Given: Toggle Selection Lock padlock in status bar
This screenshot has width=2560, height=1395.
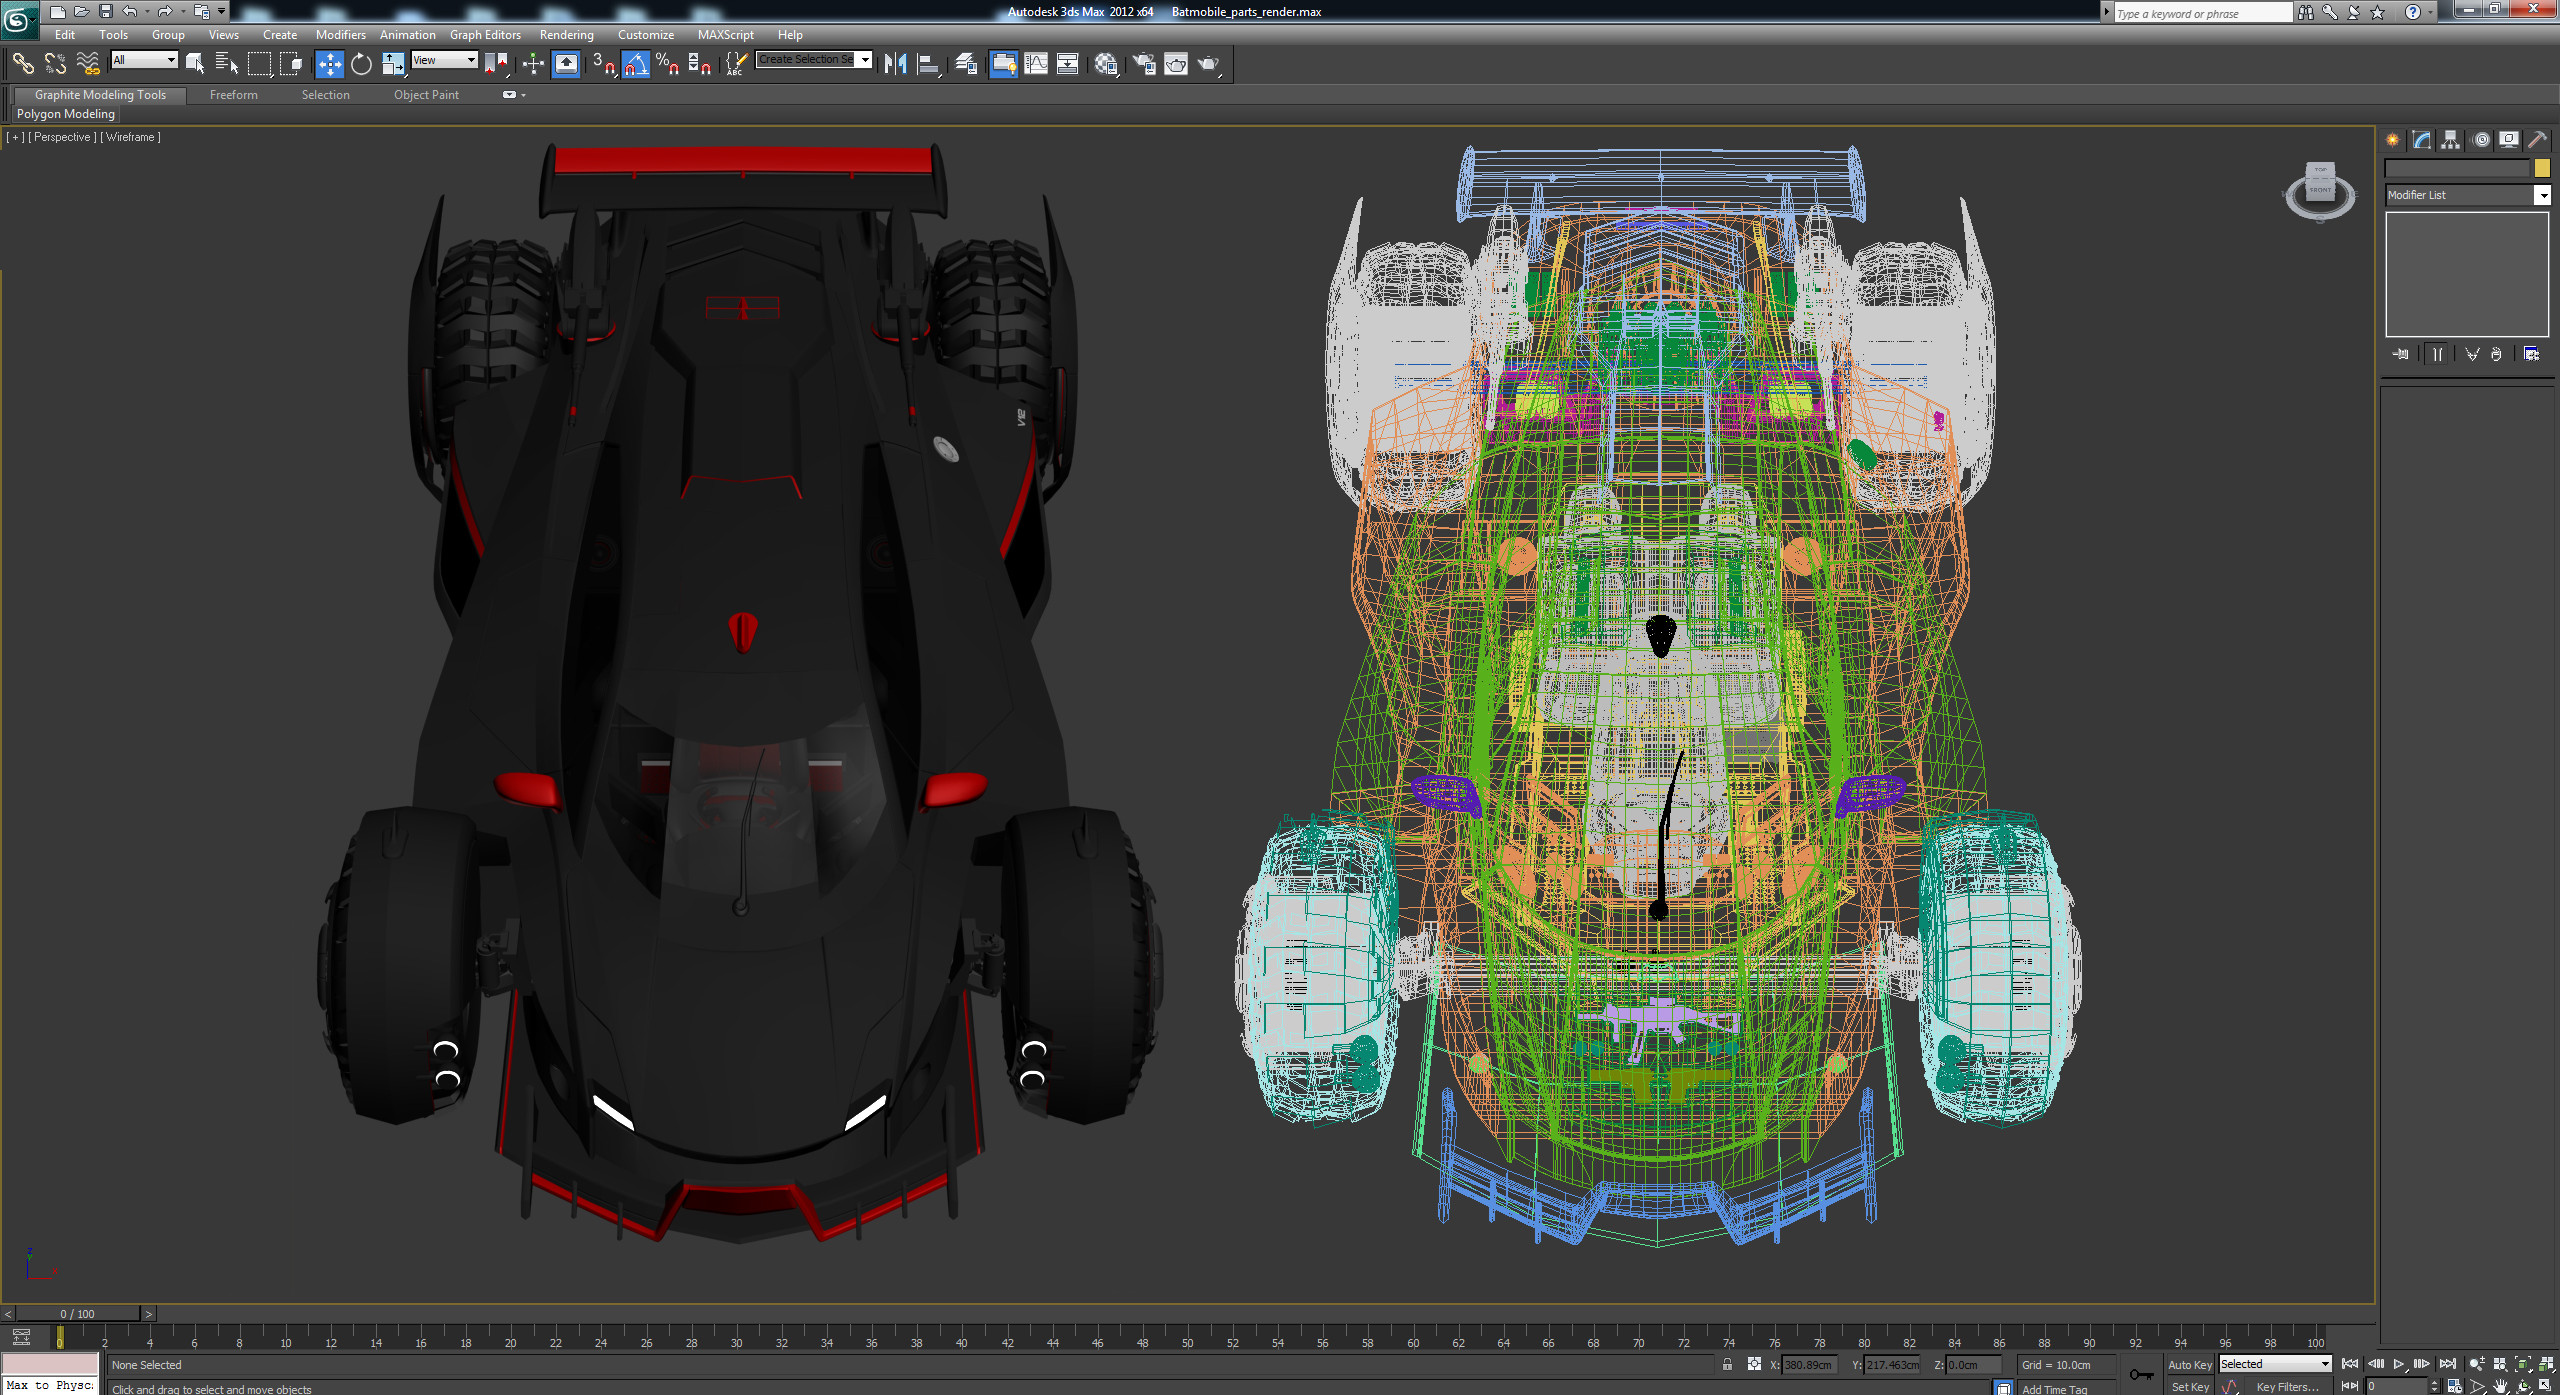Looking at the screenshot, I should pos(1727,1364).
